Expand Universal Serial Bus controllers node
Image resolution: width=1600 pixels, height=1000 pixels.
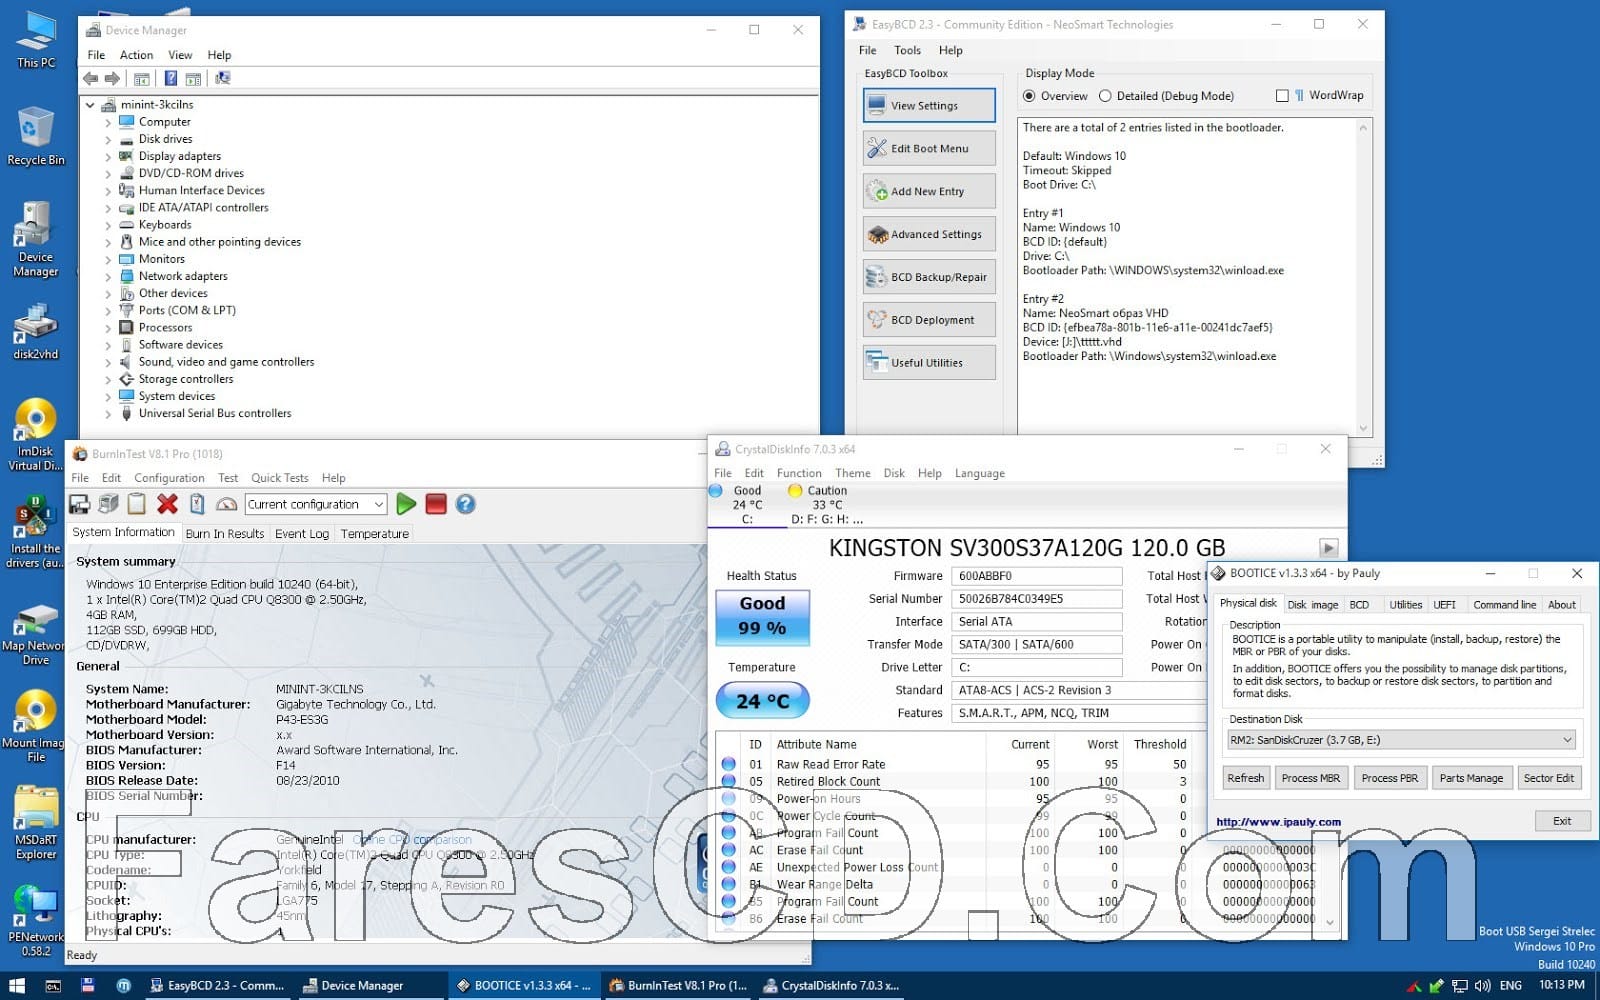point(108,414)
